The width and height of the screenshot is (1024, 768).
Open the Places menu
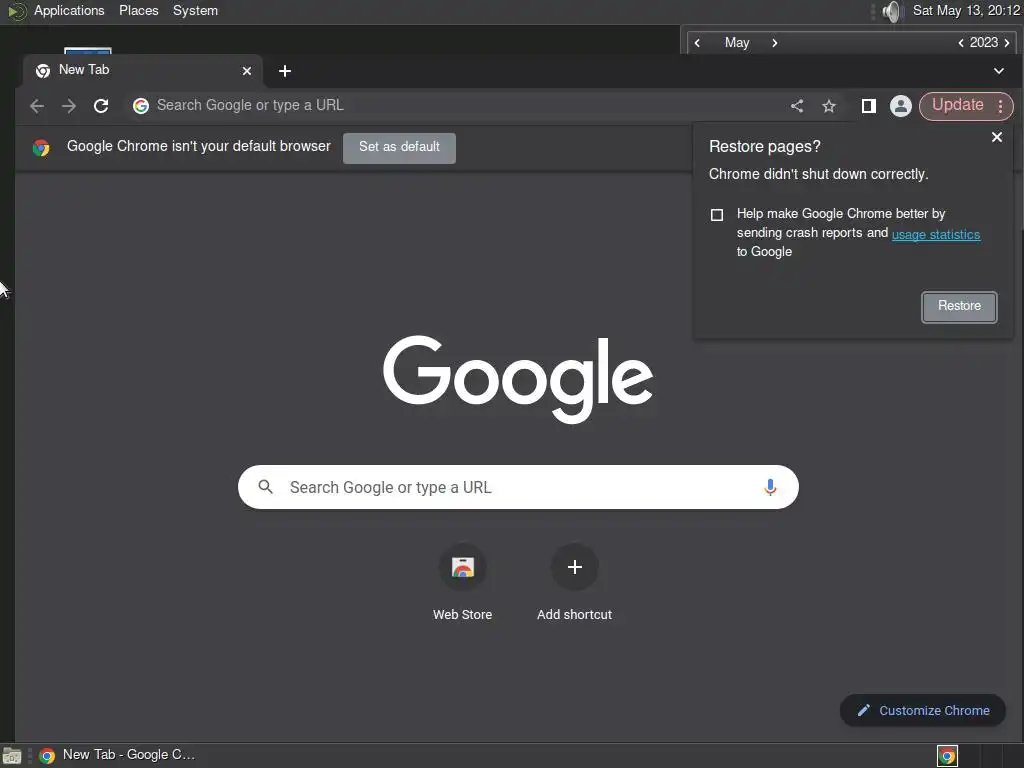138,11
